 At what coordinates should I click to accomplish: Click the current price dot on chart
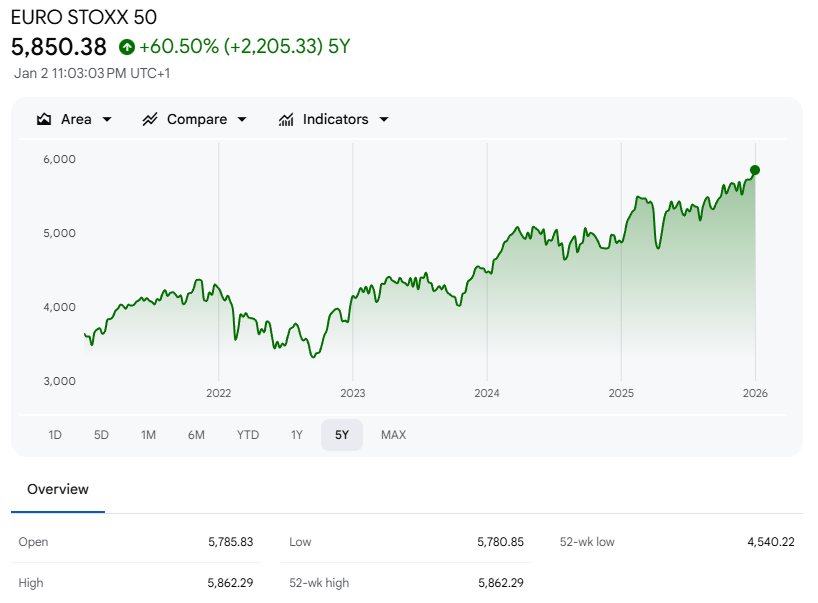pos(755,170)
